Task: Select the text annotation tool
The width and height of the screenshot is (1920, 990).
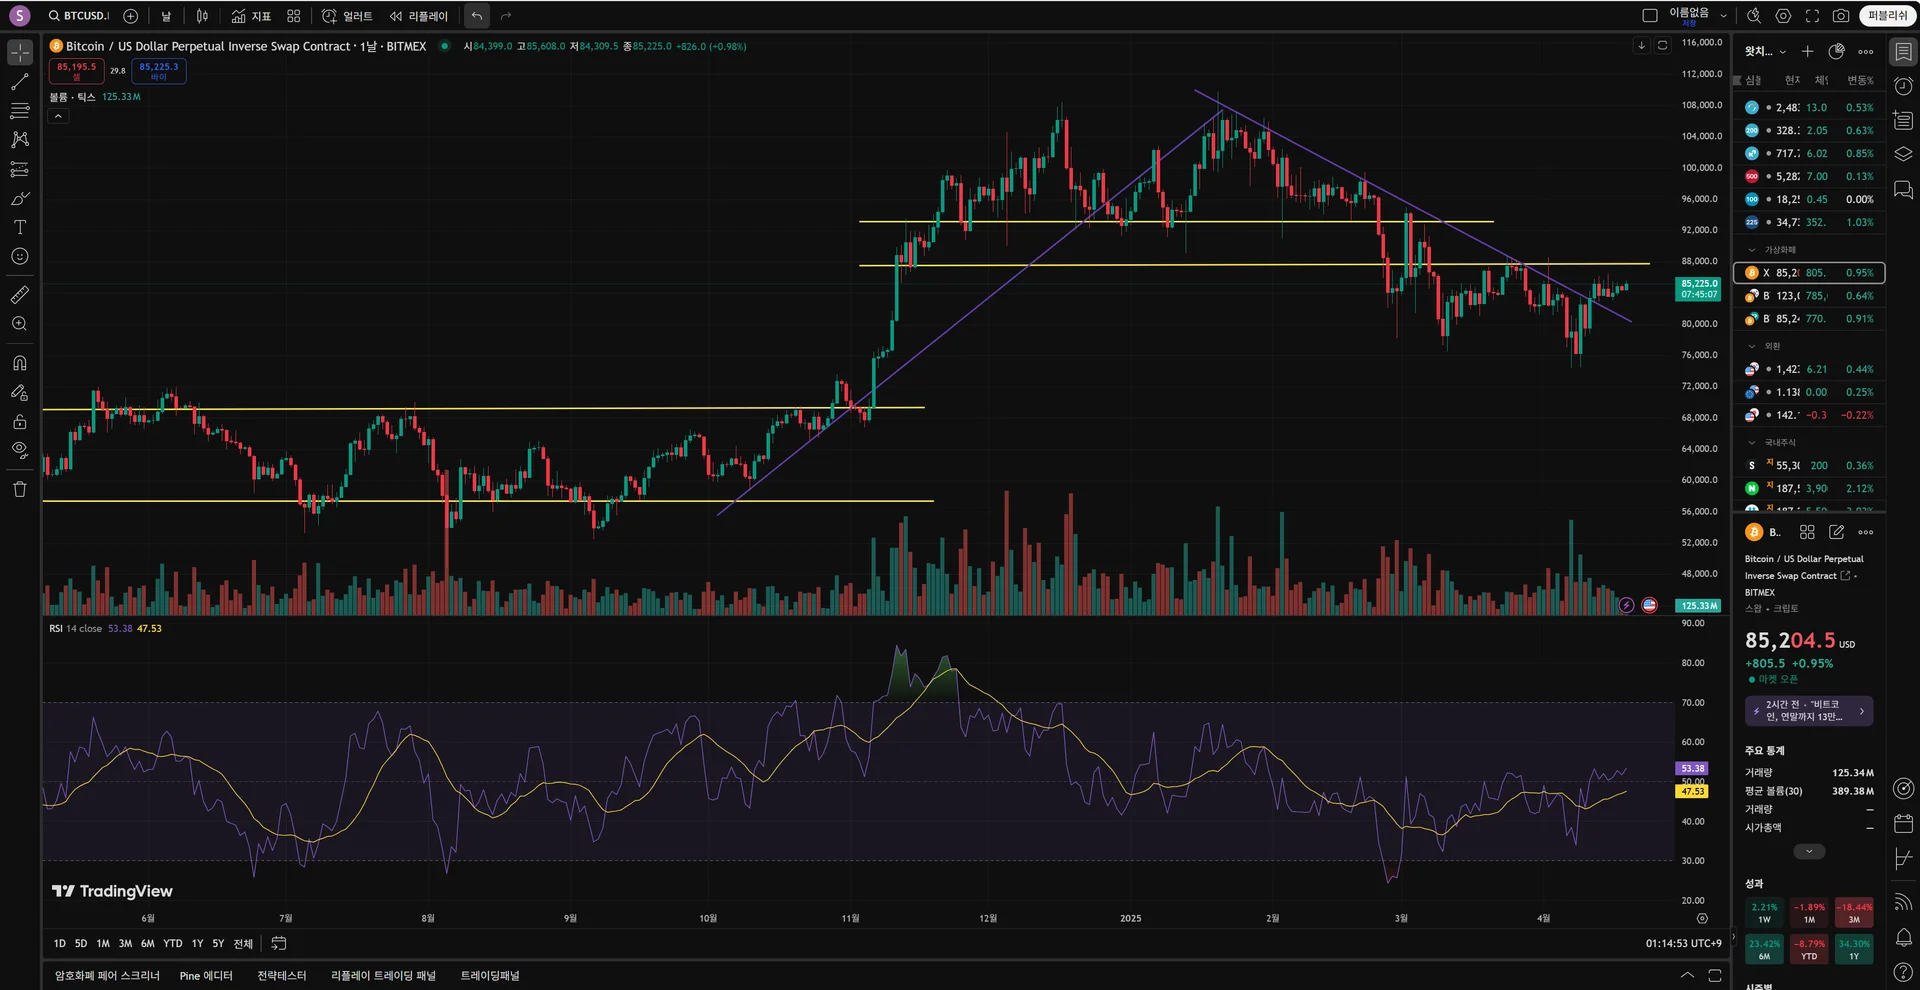Action: [x=20, y=227]
